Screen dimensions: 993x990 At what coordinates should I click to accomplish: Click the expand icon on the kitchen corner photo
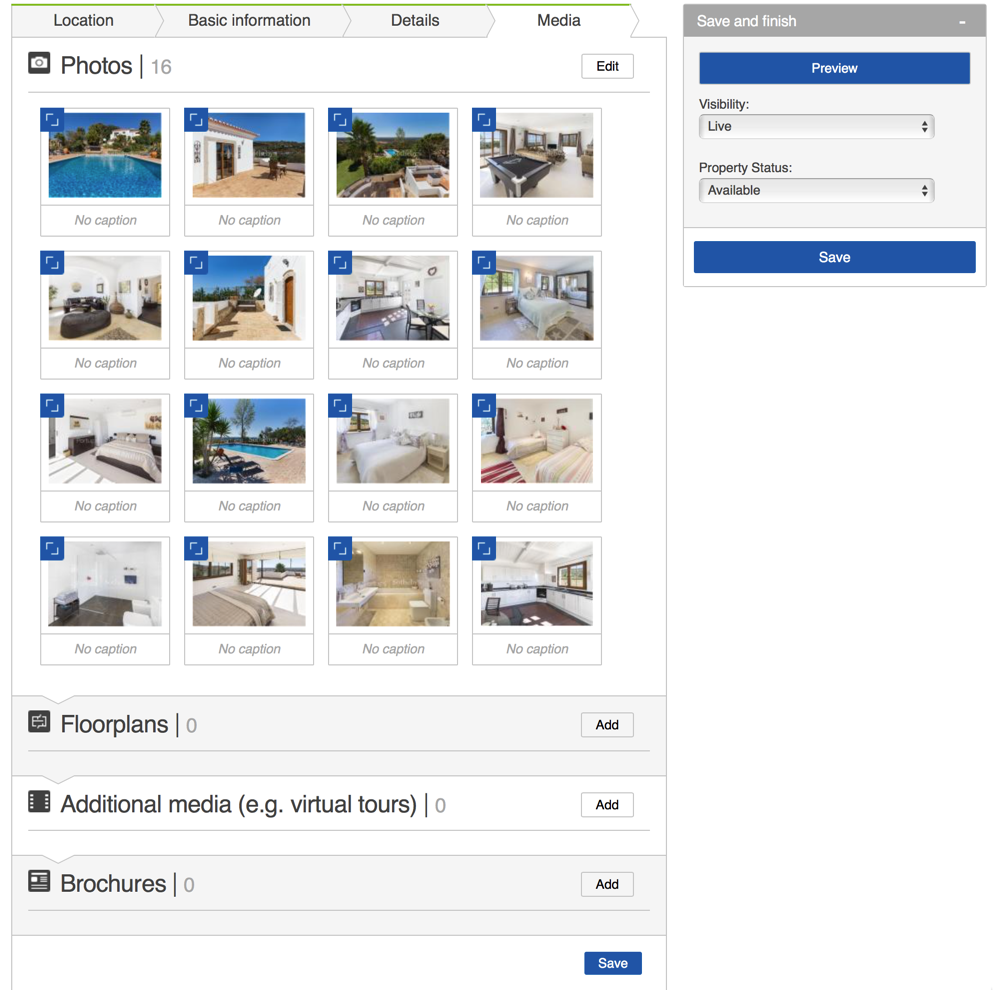tap(483, 548)
